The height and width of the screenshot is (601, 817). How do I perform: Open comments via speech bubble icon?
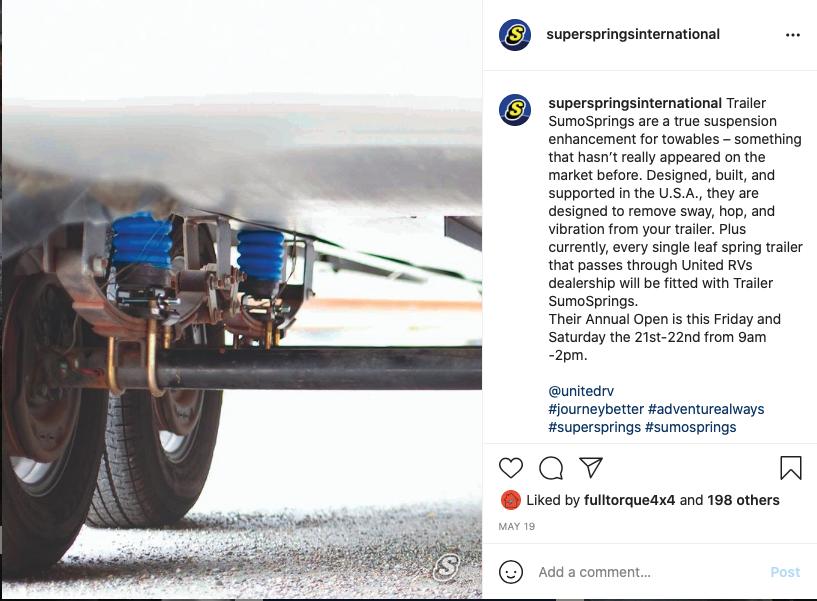(551, 468)
